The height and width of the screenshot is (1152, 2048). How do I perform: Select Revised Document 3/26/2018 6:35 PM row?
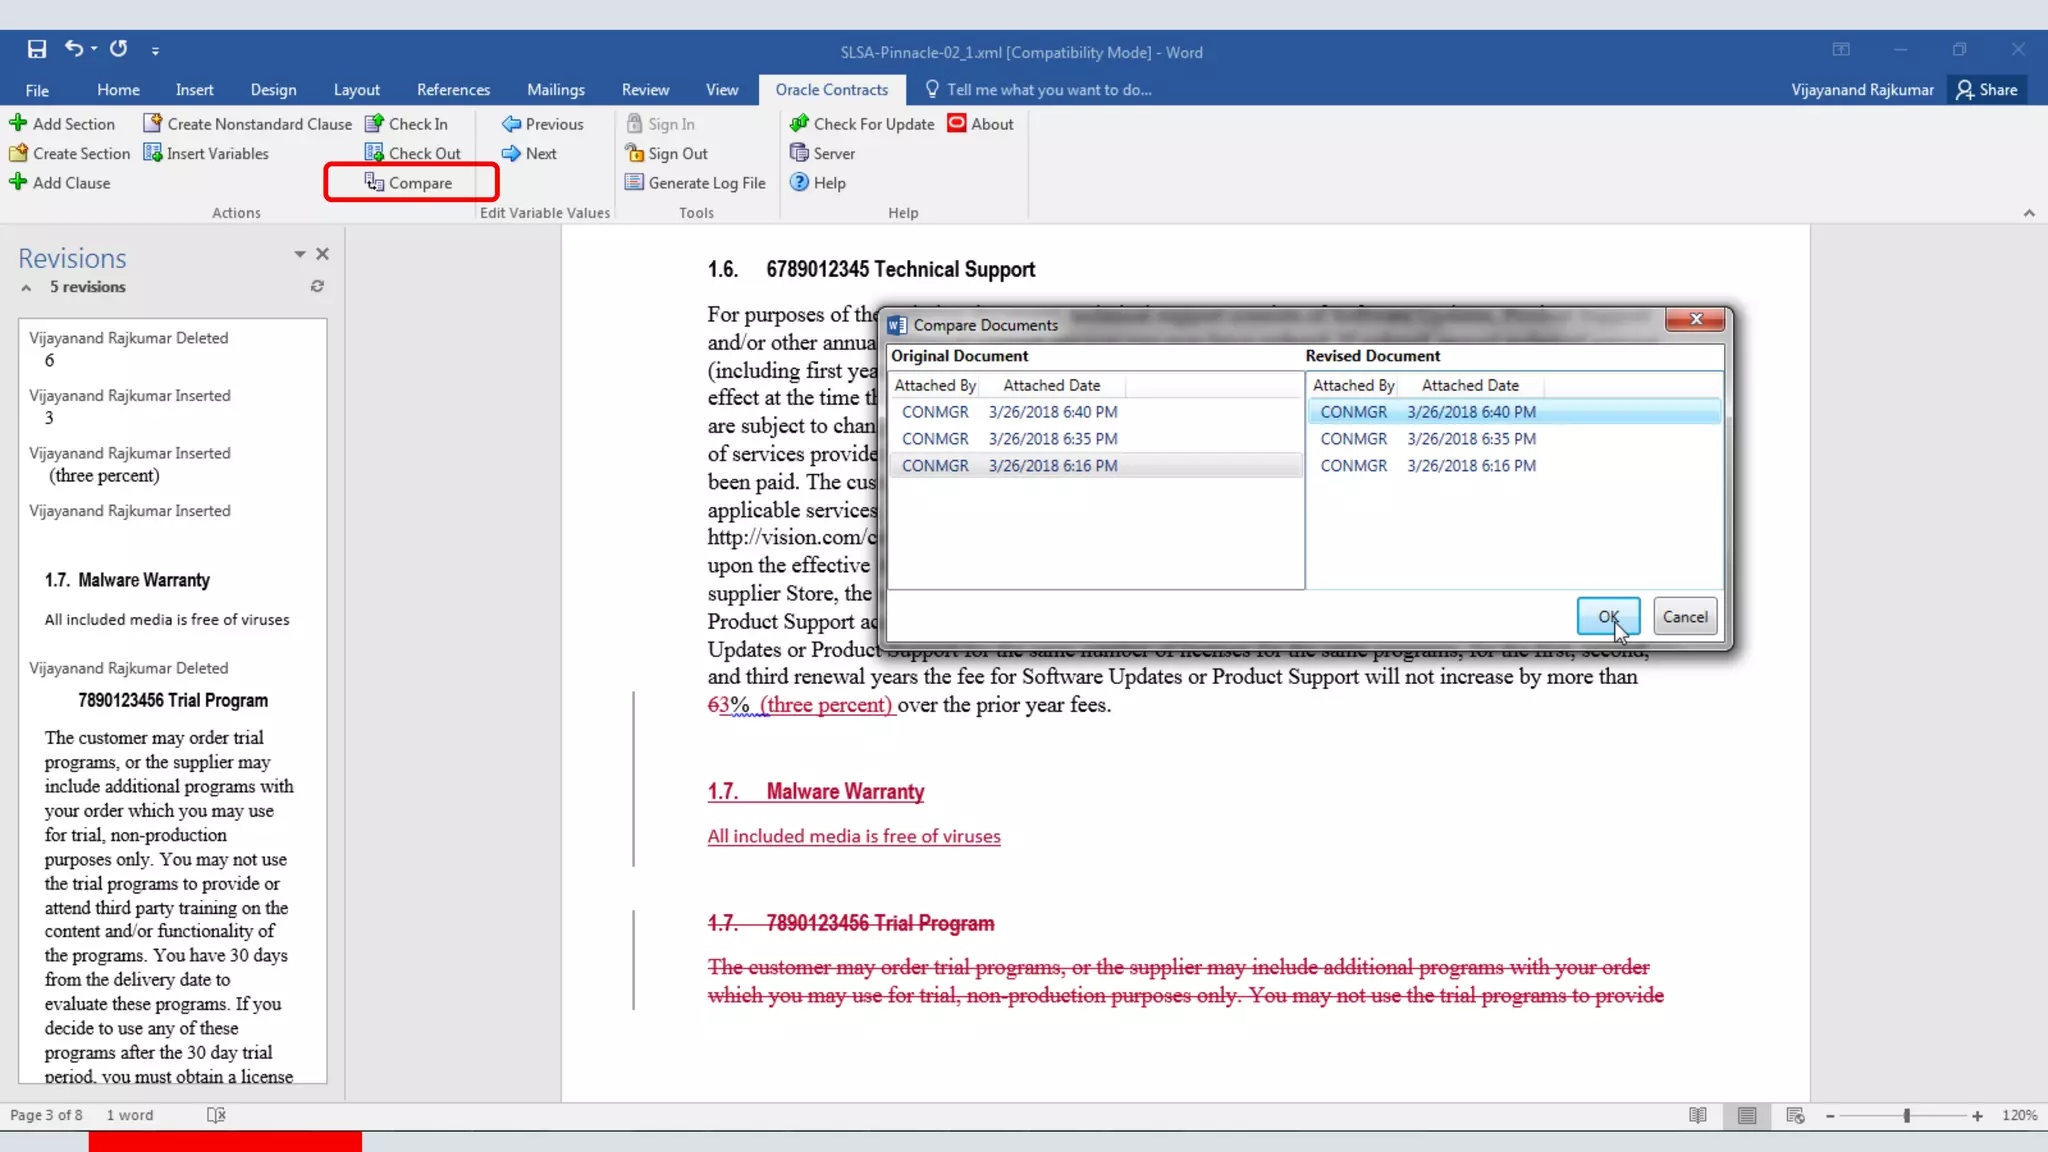(x=1514, y=439)
